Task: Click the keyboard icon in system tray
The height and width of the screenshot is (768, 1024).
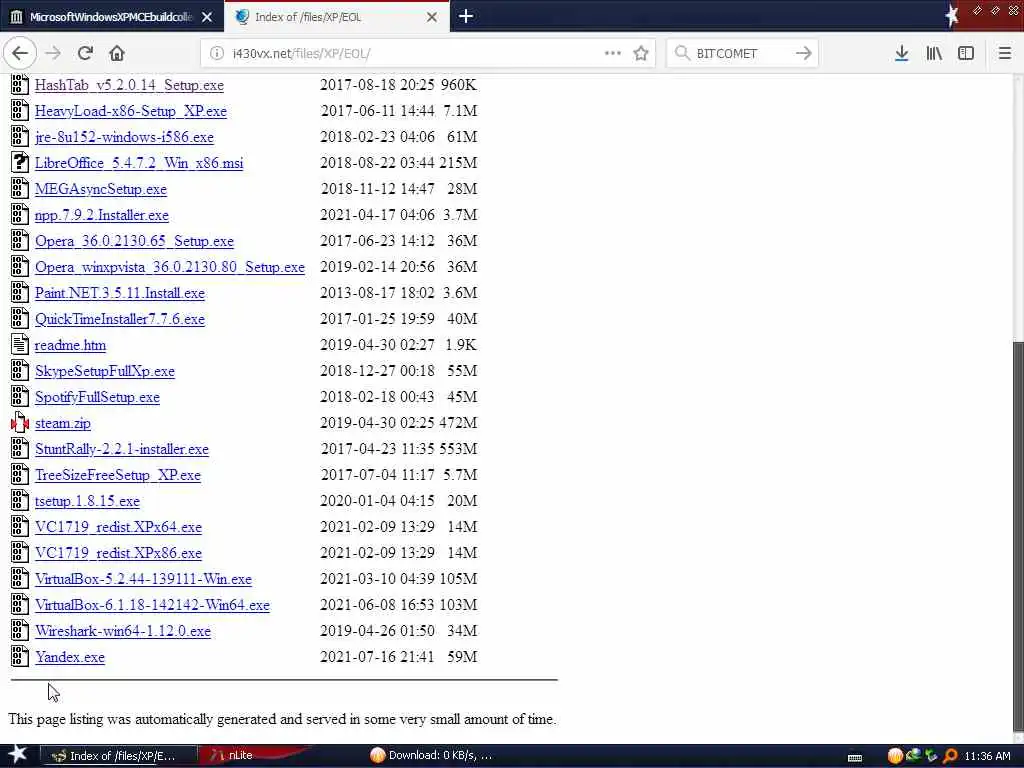Action: tap(854, 758)
